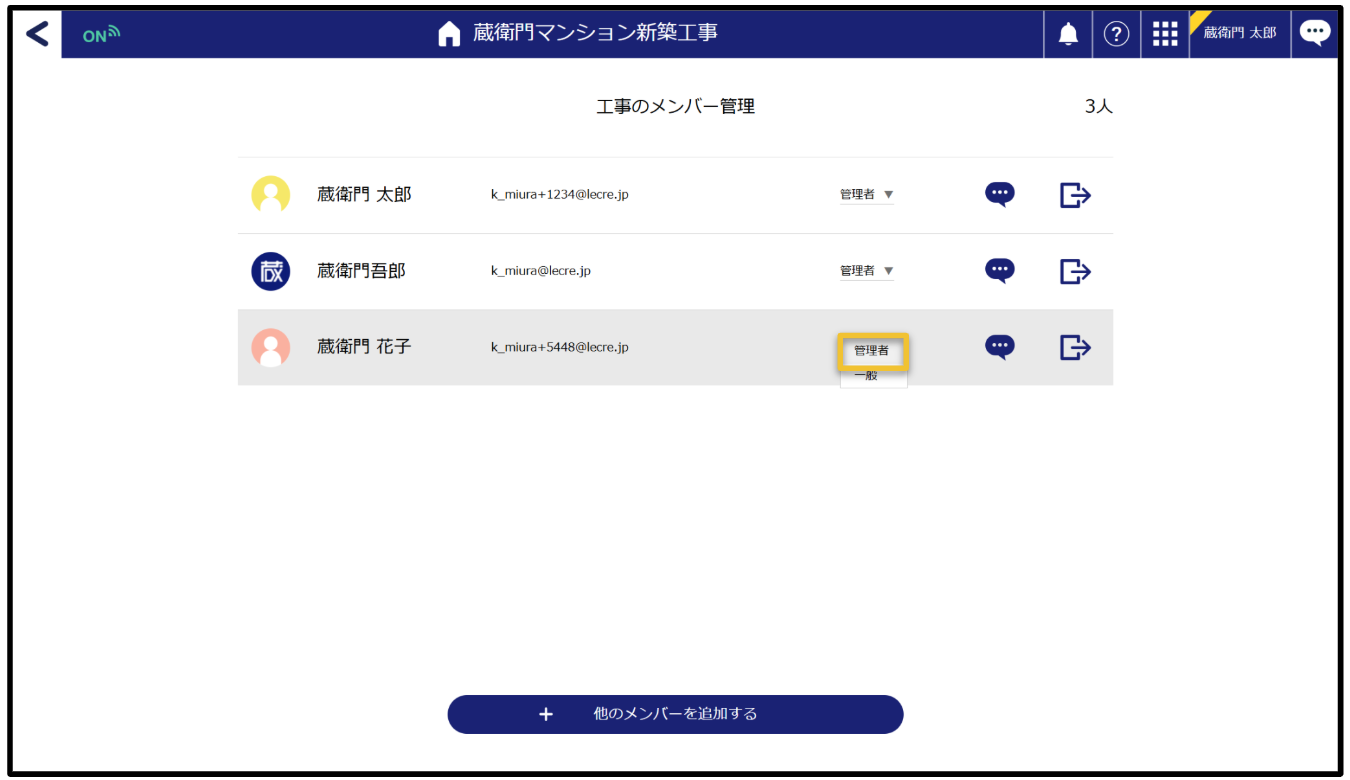Image resolution: width=1350 pixels, height=780 pixels.
Task: Click the back arrow icon
Action: tap(37, 34)
